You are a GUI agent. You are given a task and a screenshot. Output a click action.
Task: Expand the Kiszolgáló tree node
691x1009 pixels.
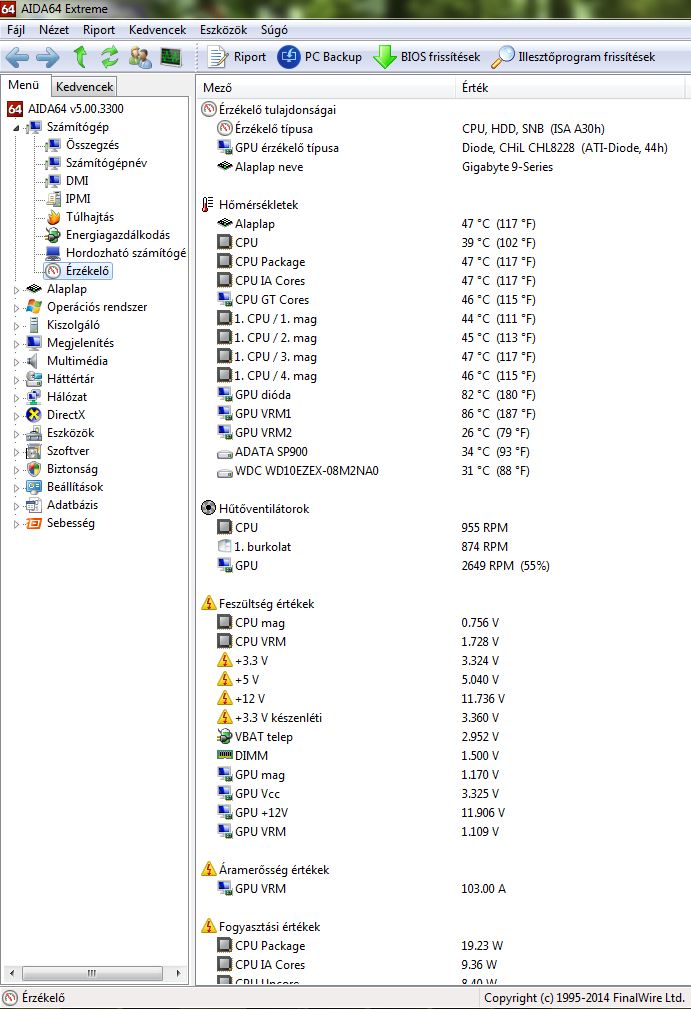click(x=16, y=326)
